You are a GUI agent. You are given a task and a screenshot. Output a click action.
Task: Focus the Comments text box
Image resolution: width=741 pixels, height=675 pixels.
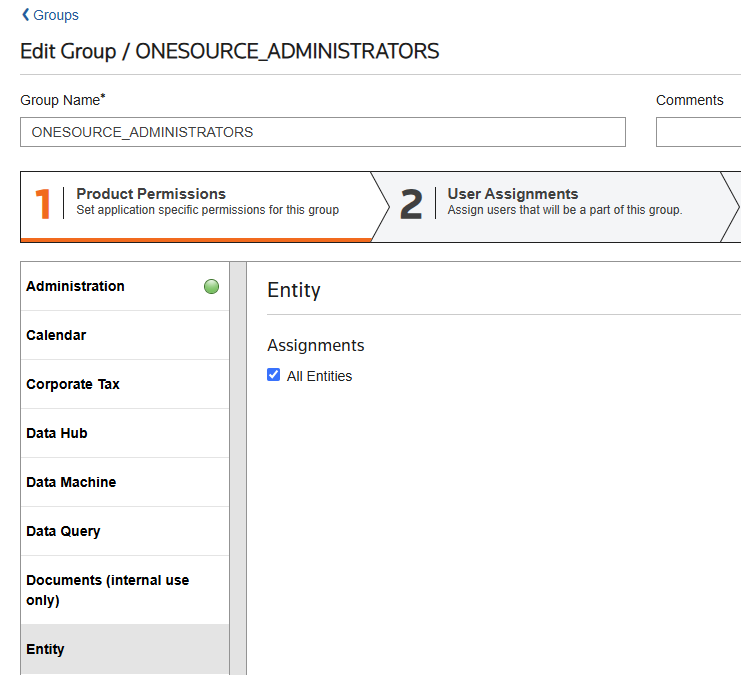click(698, 132)
